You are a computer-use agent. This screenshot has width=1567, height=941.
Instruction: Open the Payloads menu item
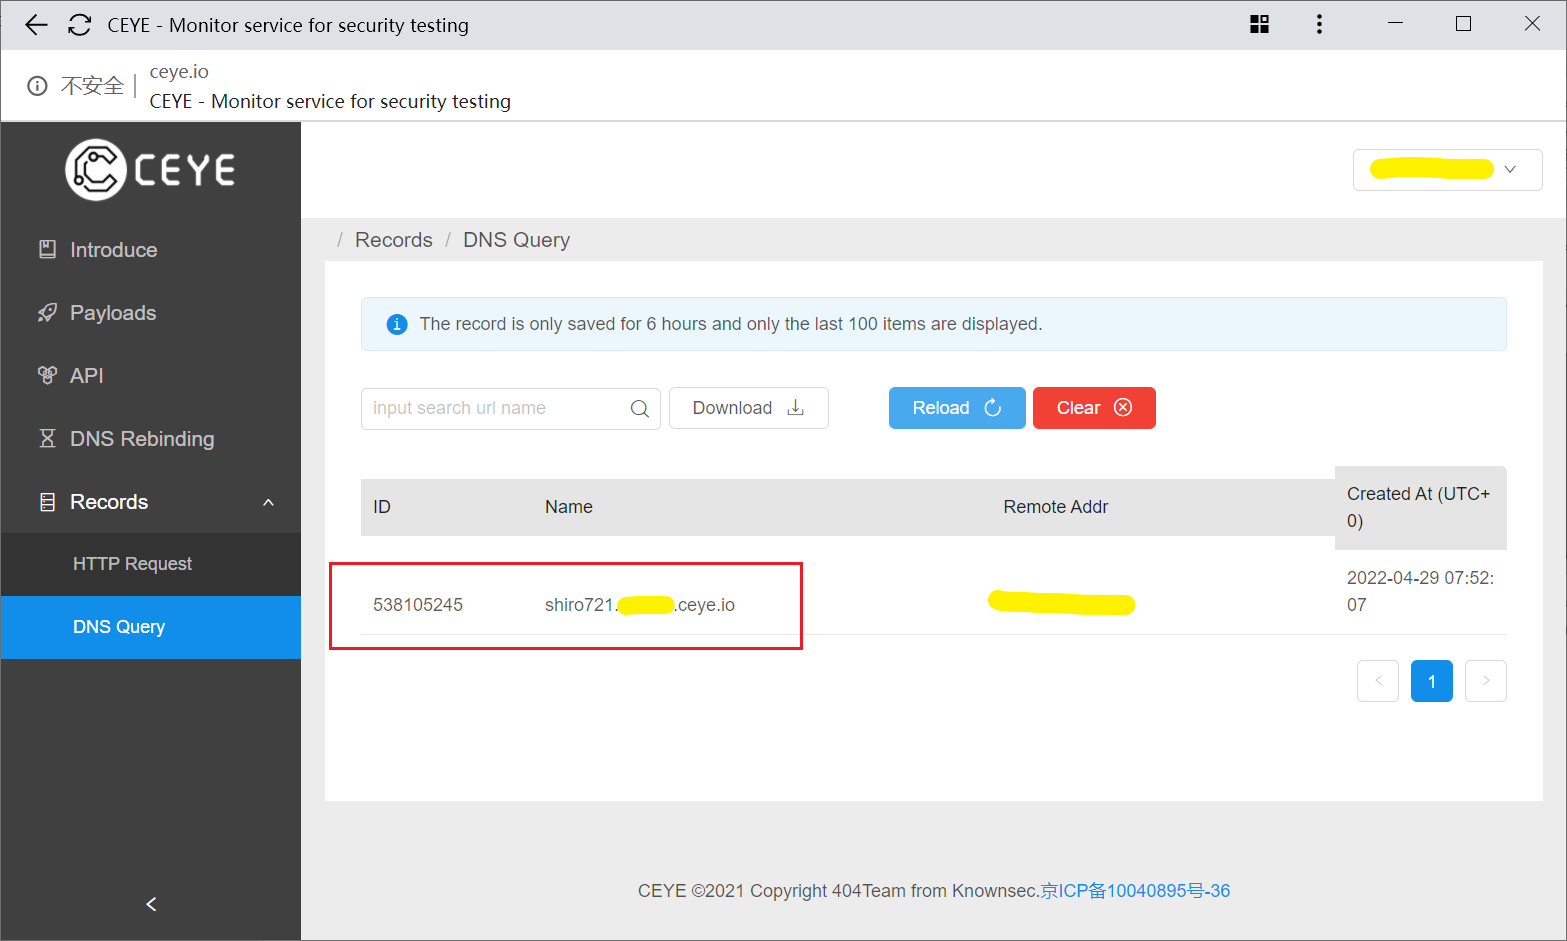click(151, 313)
